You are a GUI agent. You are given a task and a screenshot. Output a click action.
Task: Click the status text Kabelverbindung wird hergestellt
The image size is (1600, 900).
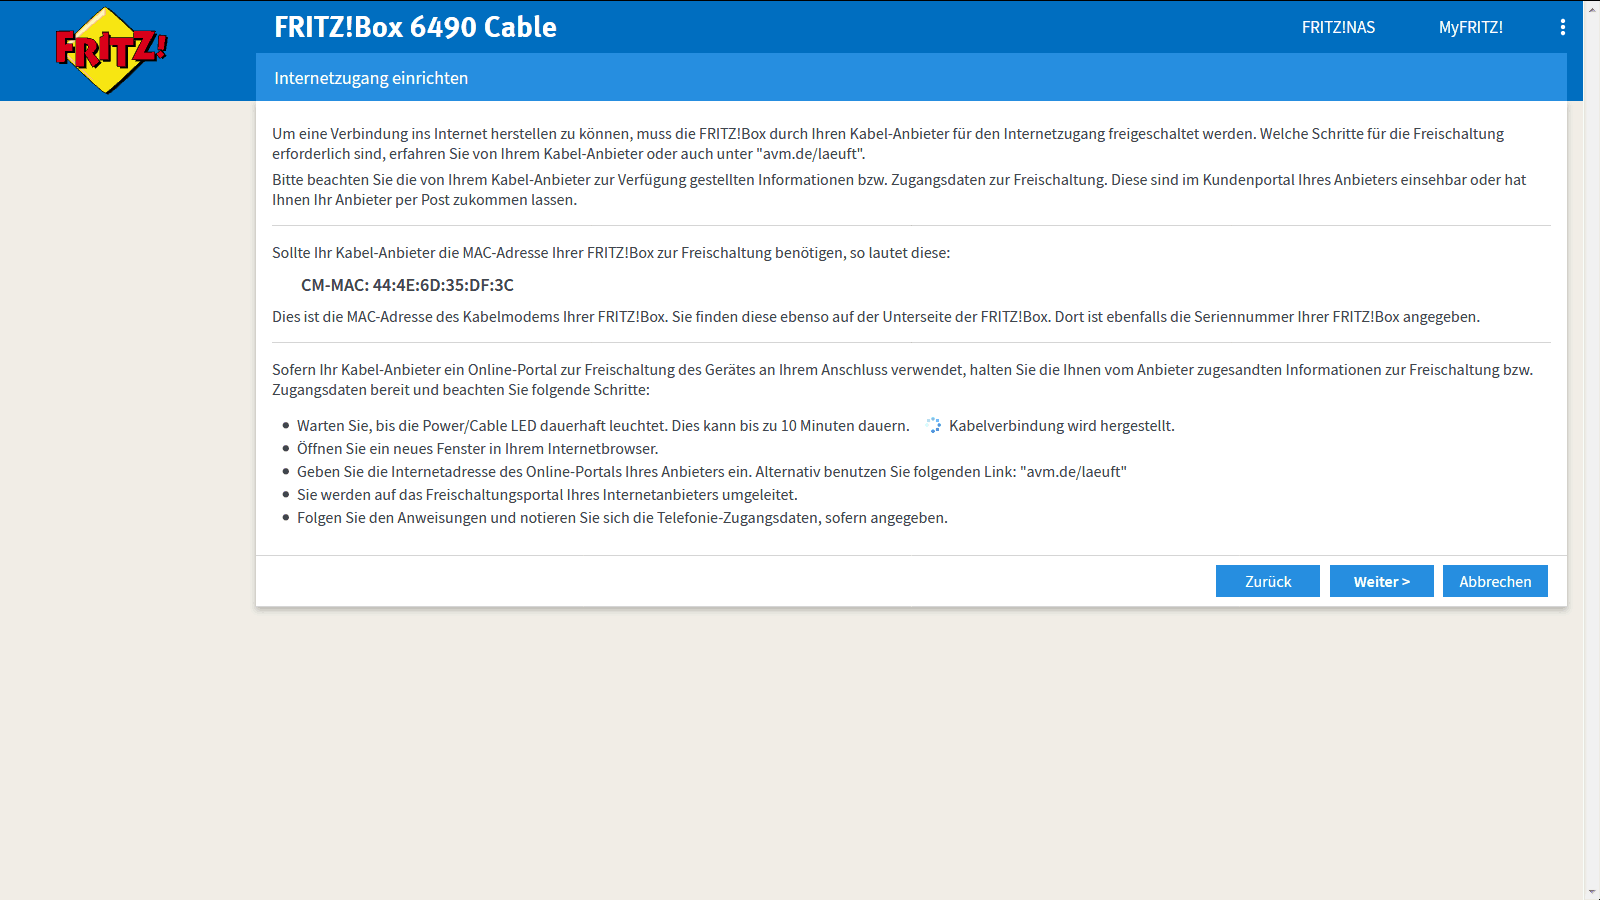point(1062,426)
